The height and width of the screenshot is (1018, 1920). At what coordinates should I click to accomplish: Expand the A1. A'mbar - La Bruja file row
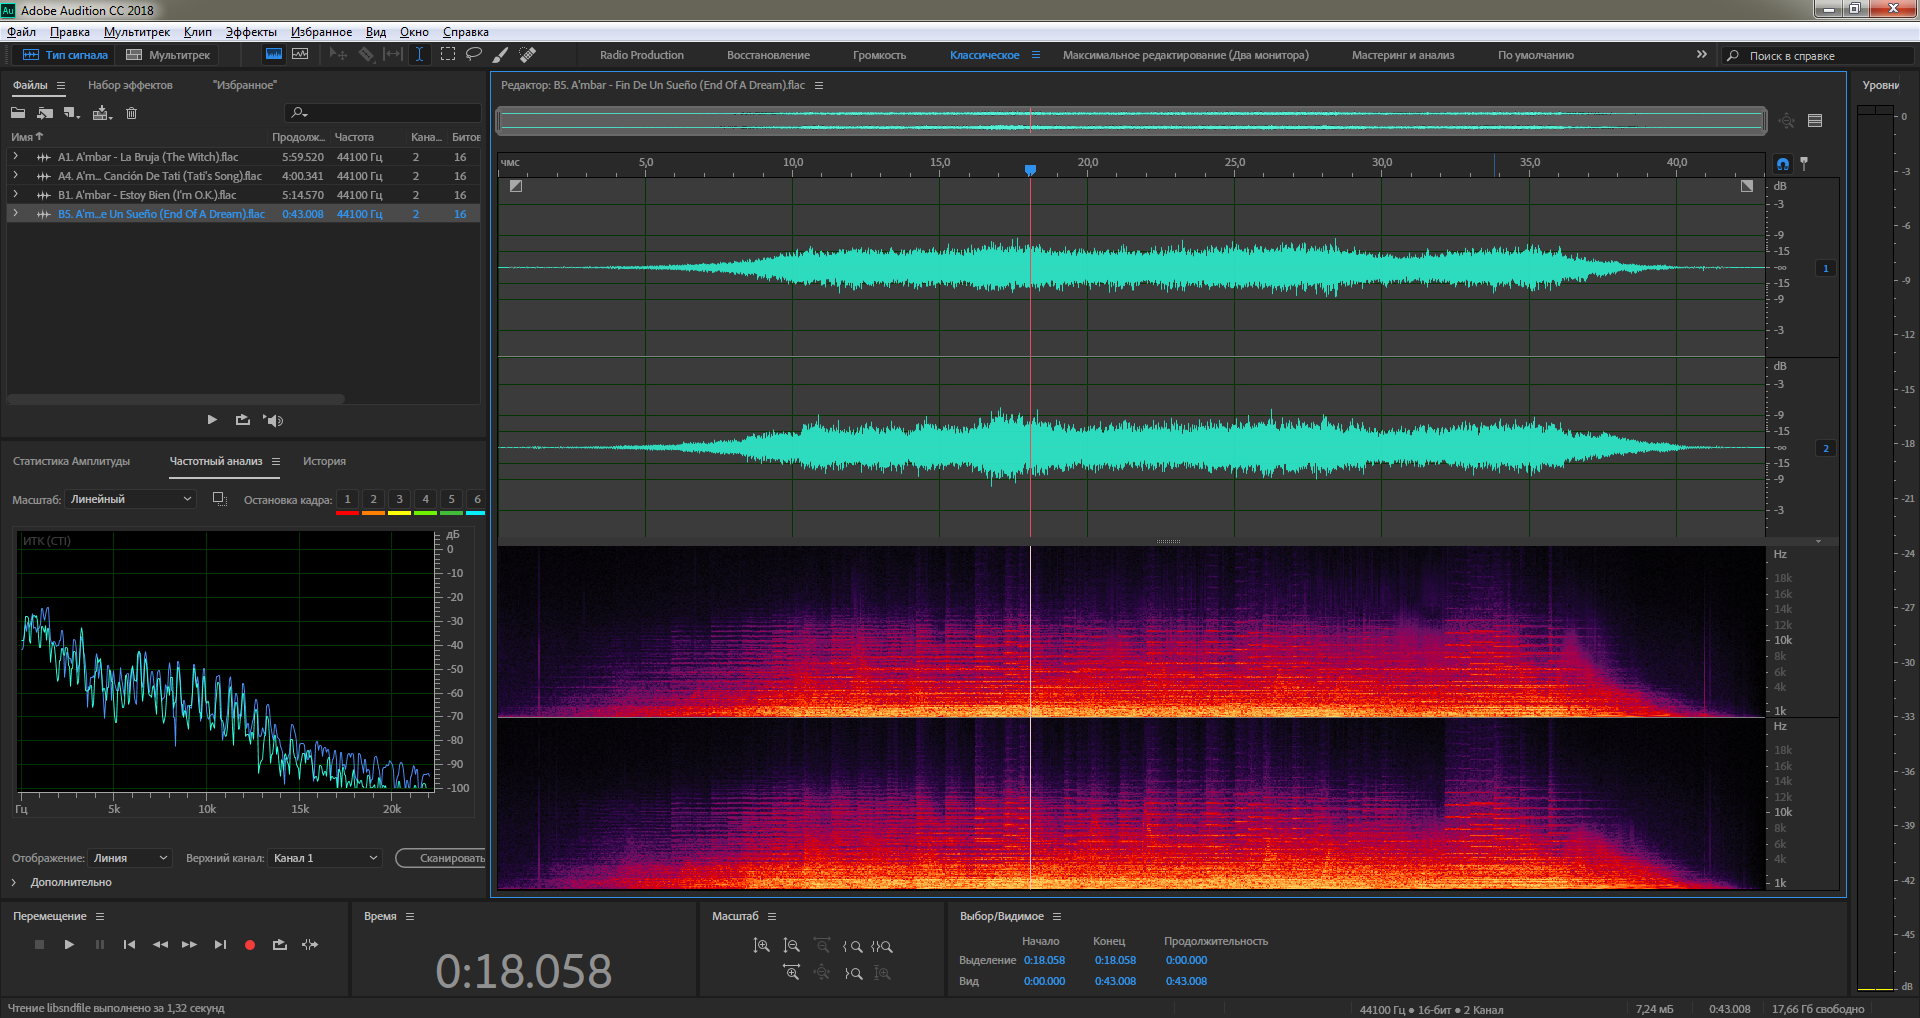pyautogui.click(x=15, y=157)
